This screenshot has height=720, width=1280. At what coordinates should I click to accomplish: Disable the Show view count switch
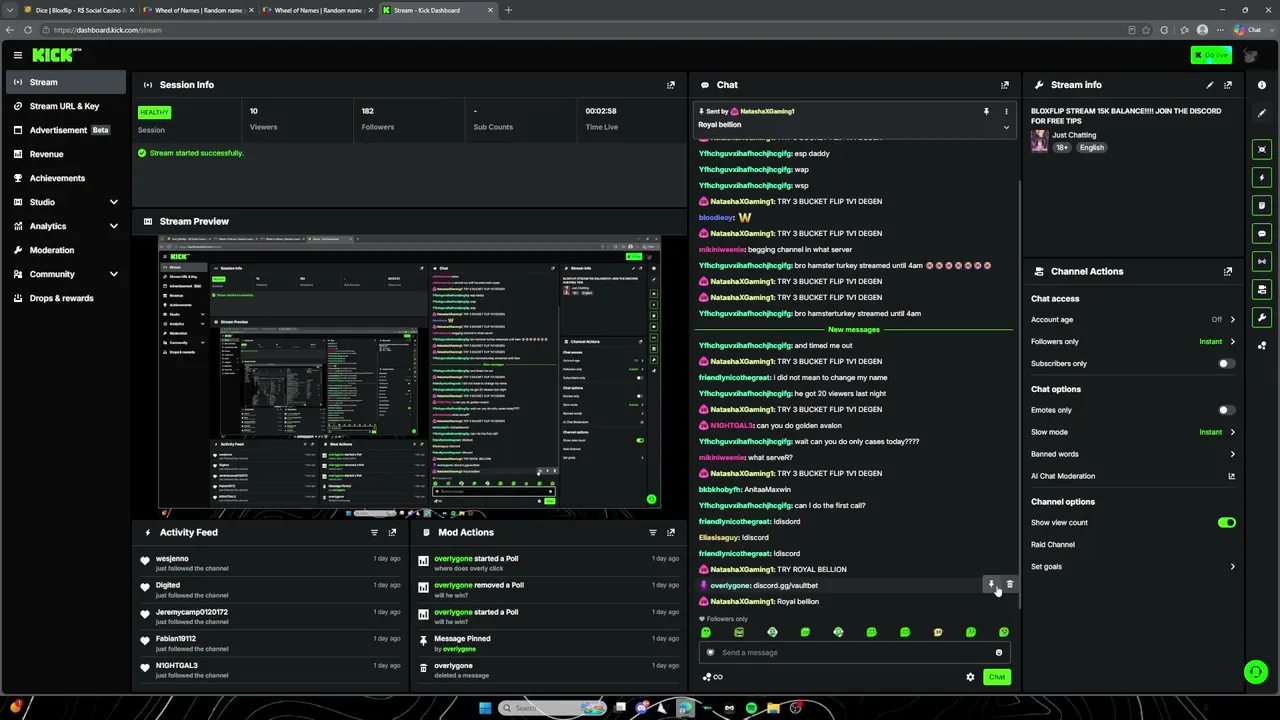click(x=1226, y=522)
